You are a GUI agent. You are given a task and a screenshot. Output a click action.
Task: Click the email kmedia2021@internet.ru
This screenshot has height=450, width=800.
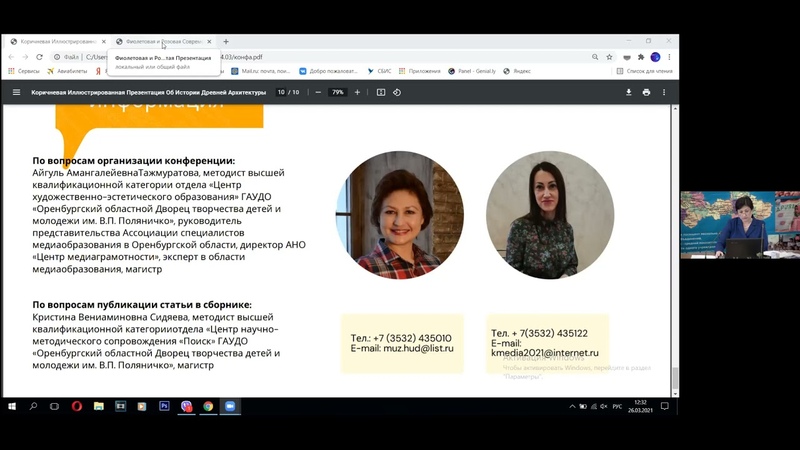[545, 353]
